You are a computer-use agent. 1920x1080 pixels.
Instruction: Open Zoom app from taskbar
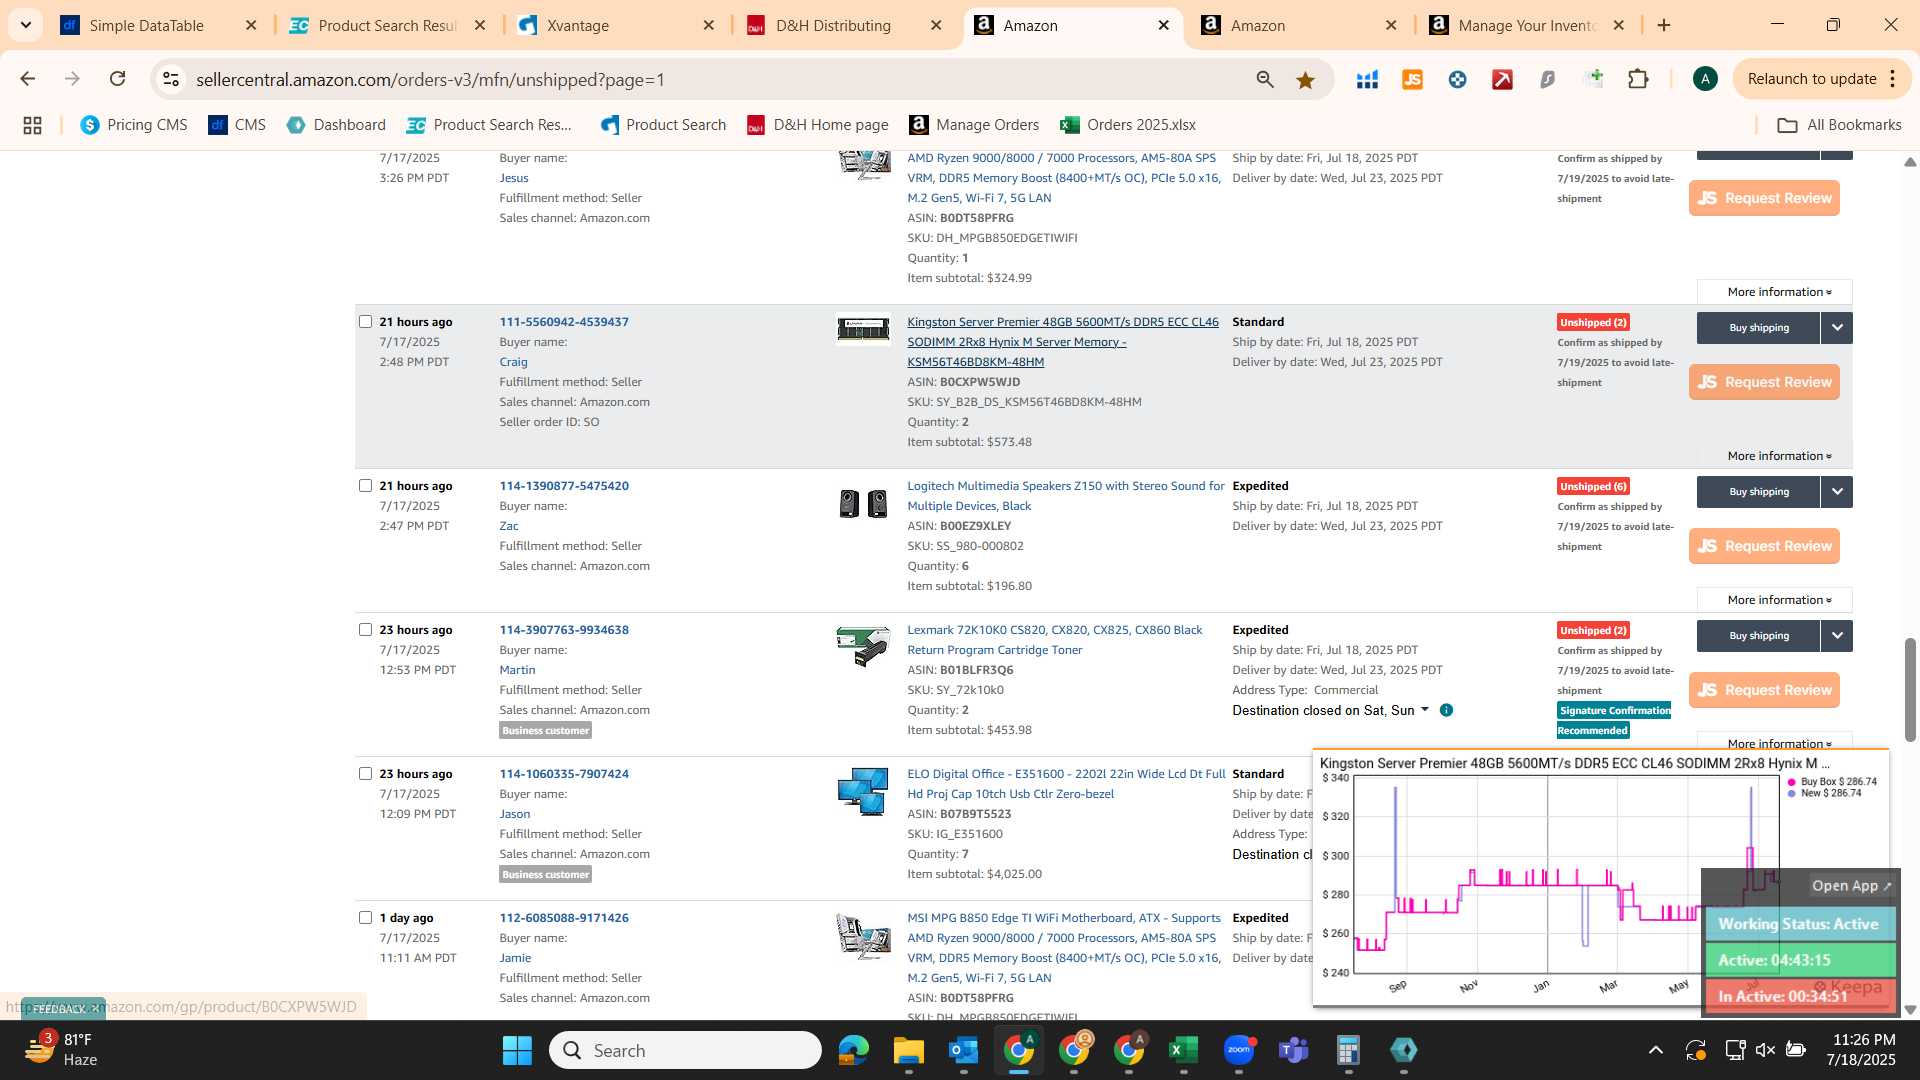click(1238, 1050)
